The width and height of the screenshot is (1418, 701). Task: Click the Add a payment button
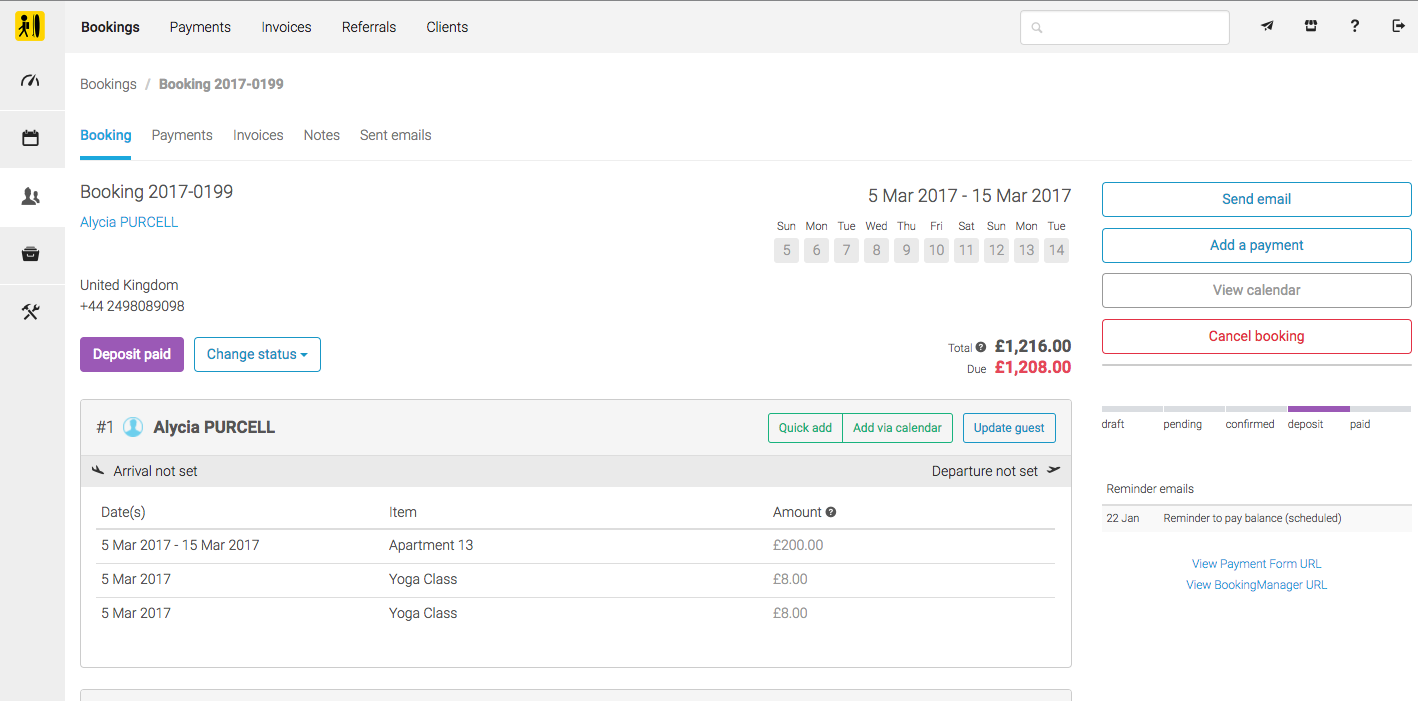click(1256, 245)
